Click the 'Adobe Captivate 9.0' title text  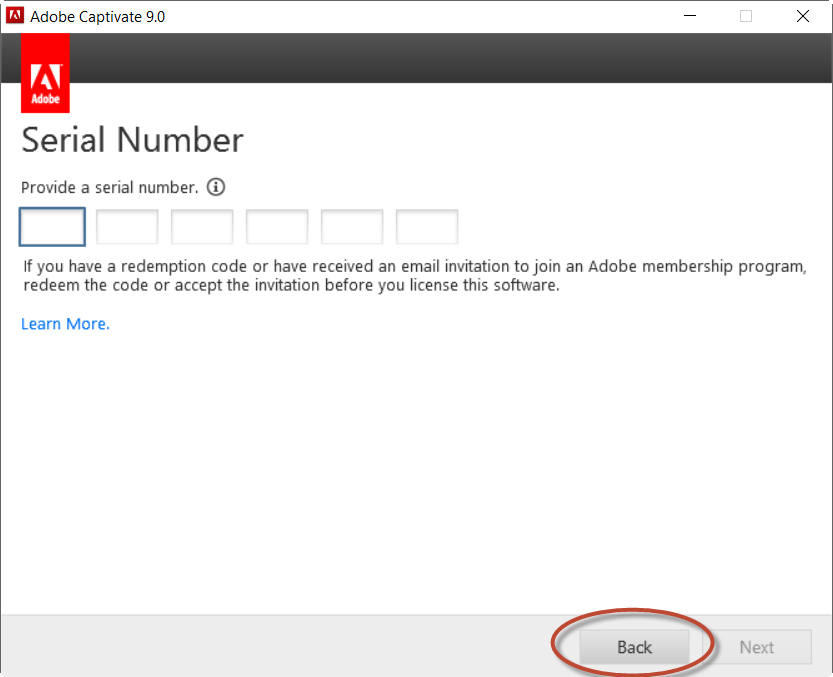tap(98, 17)
